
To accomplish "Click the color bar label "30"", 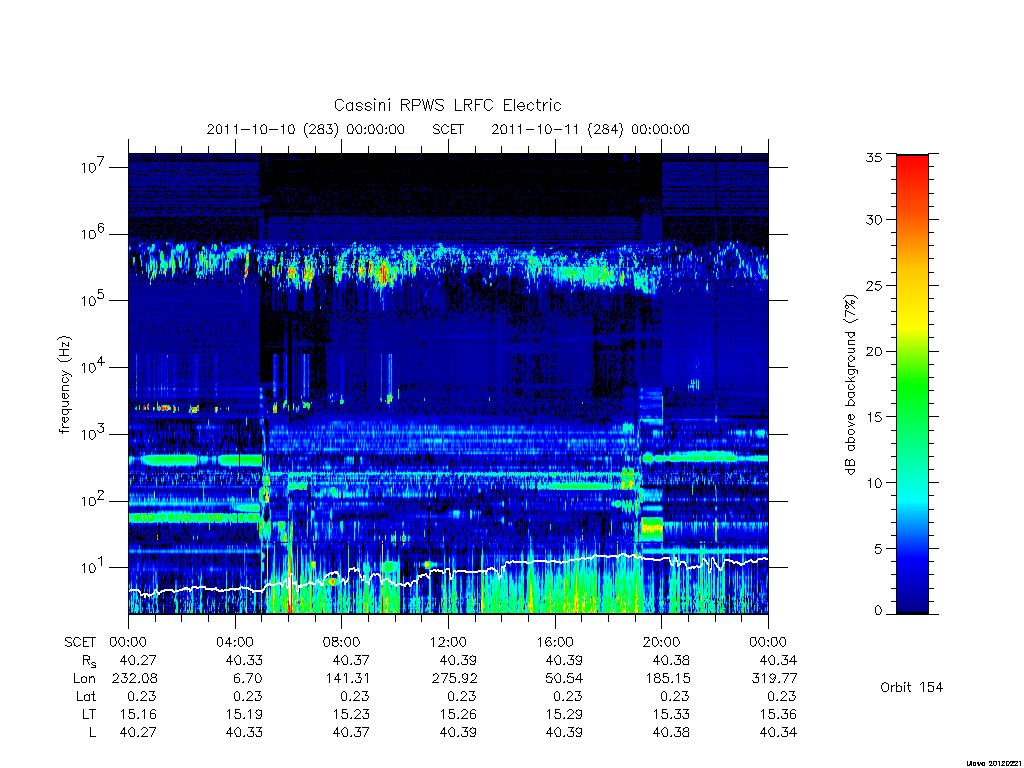I will click(874, 219).
